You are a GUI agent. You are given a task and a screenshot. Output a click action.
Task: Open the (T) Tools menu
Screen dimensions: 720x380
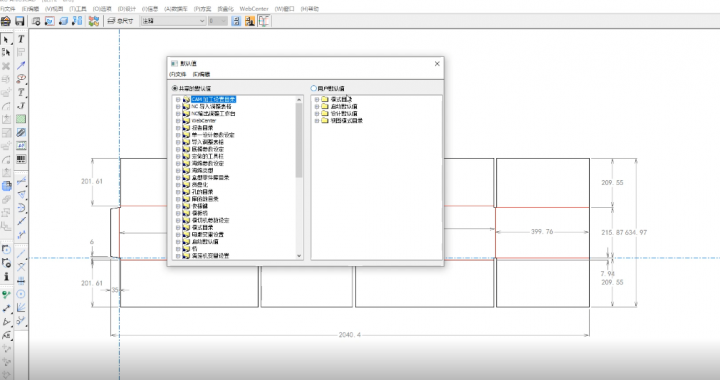click(x=78, y=9)
